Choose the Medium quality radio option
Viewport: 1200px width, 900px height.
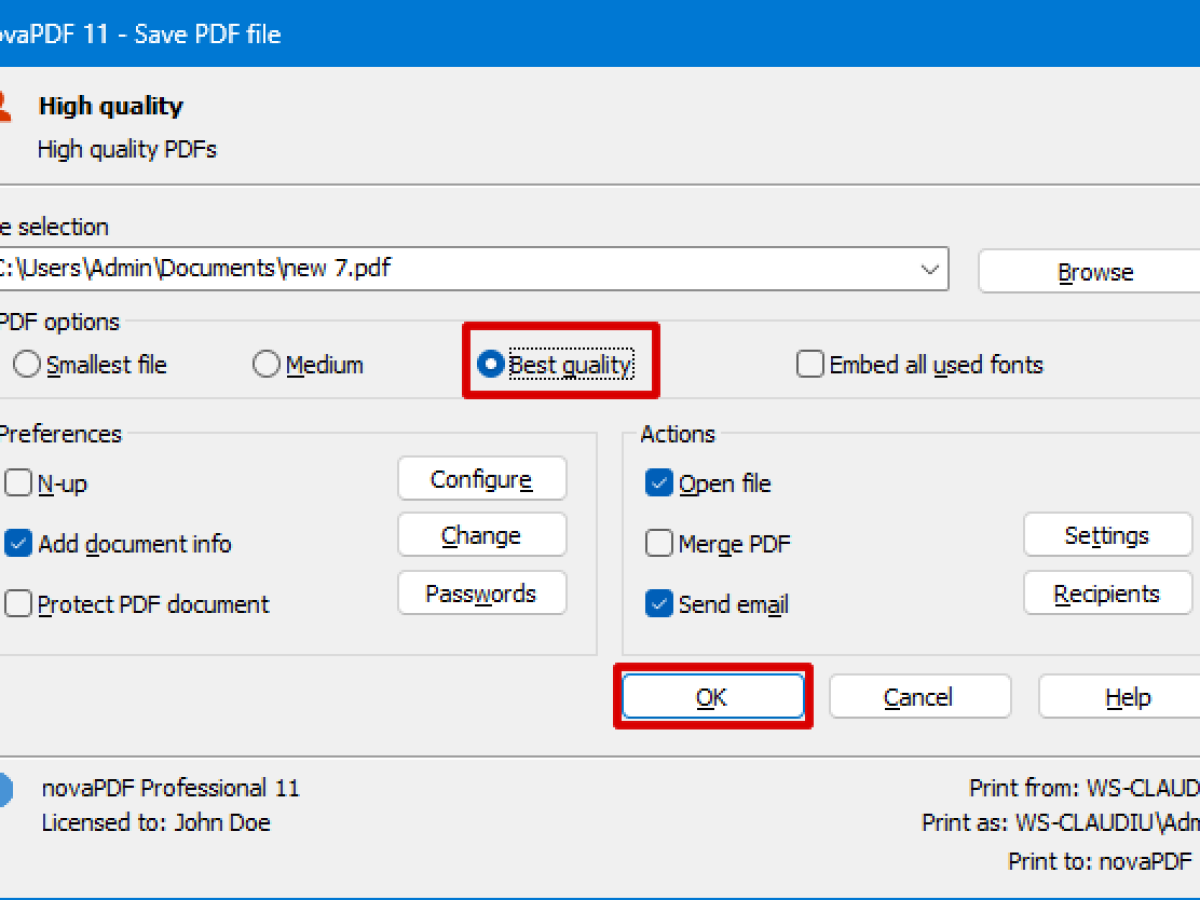pos(266,366)
